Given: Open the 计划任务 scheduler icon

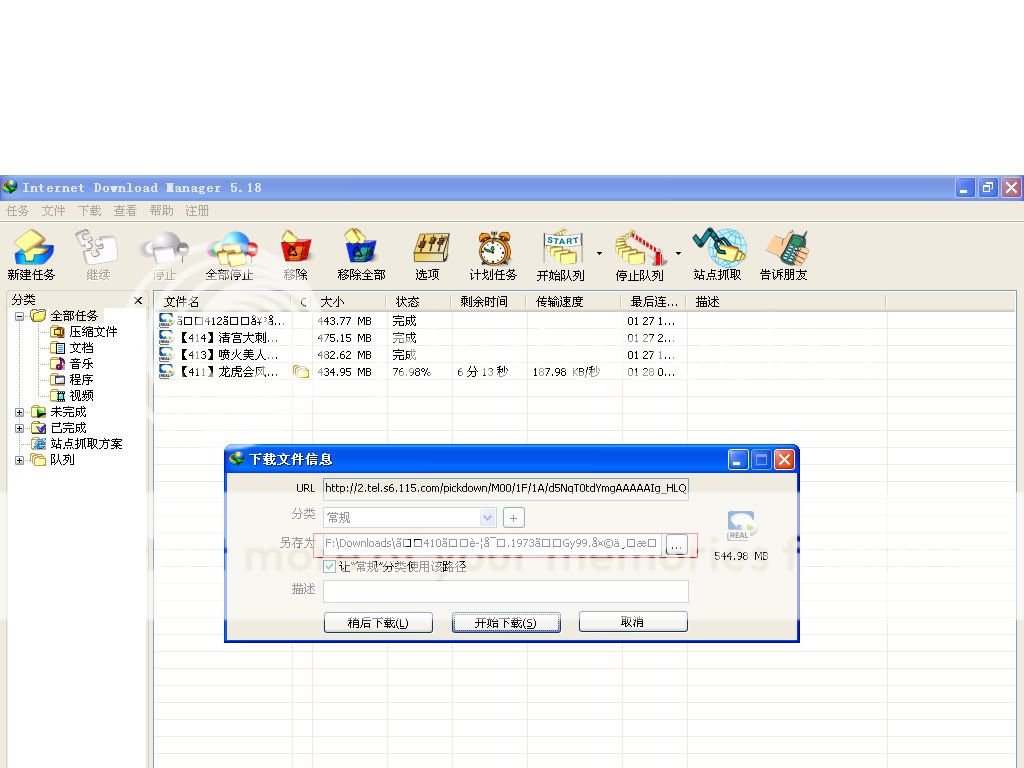Looking at the screenshot, I should [x=493, y=248].
